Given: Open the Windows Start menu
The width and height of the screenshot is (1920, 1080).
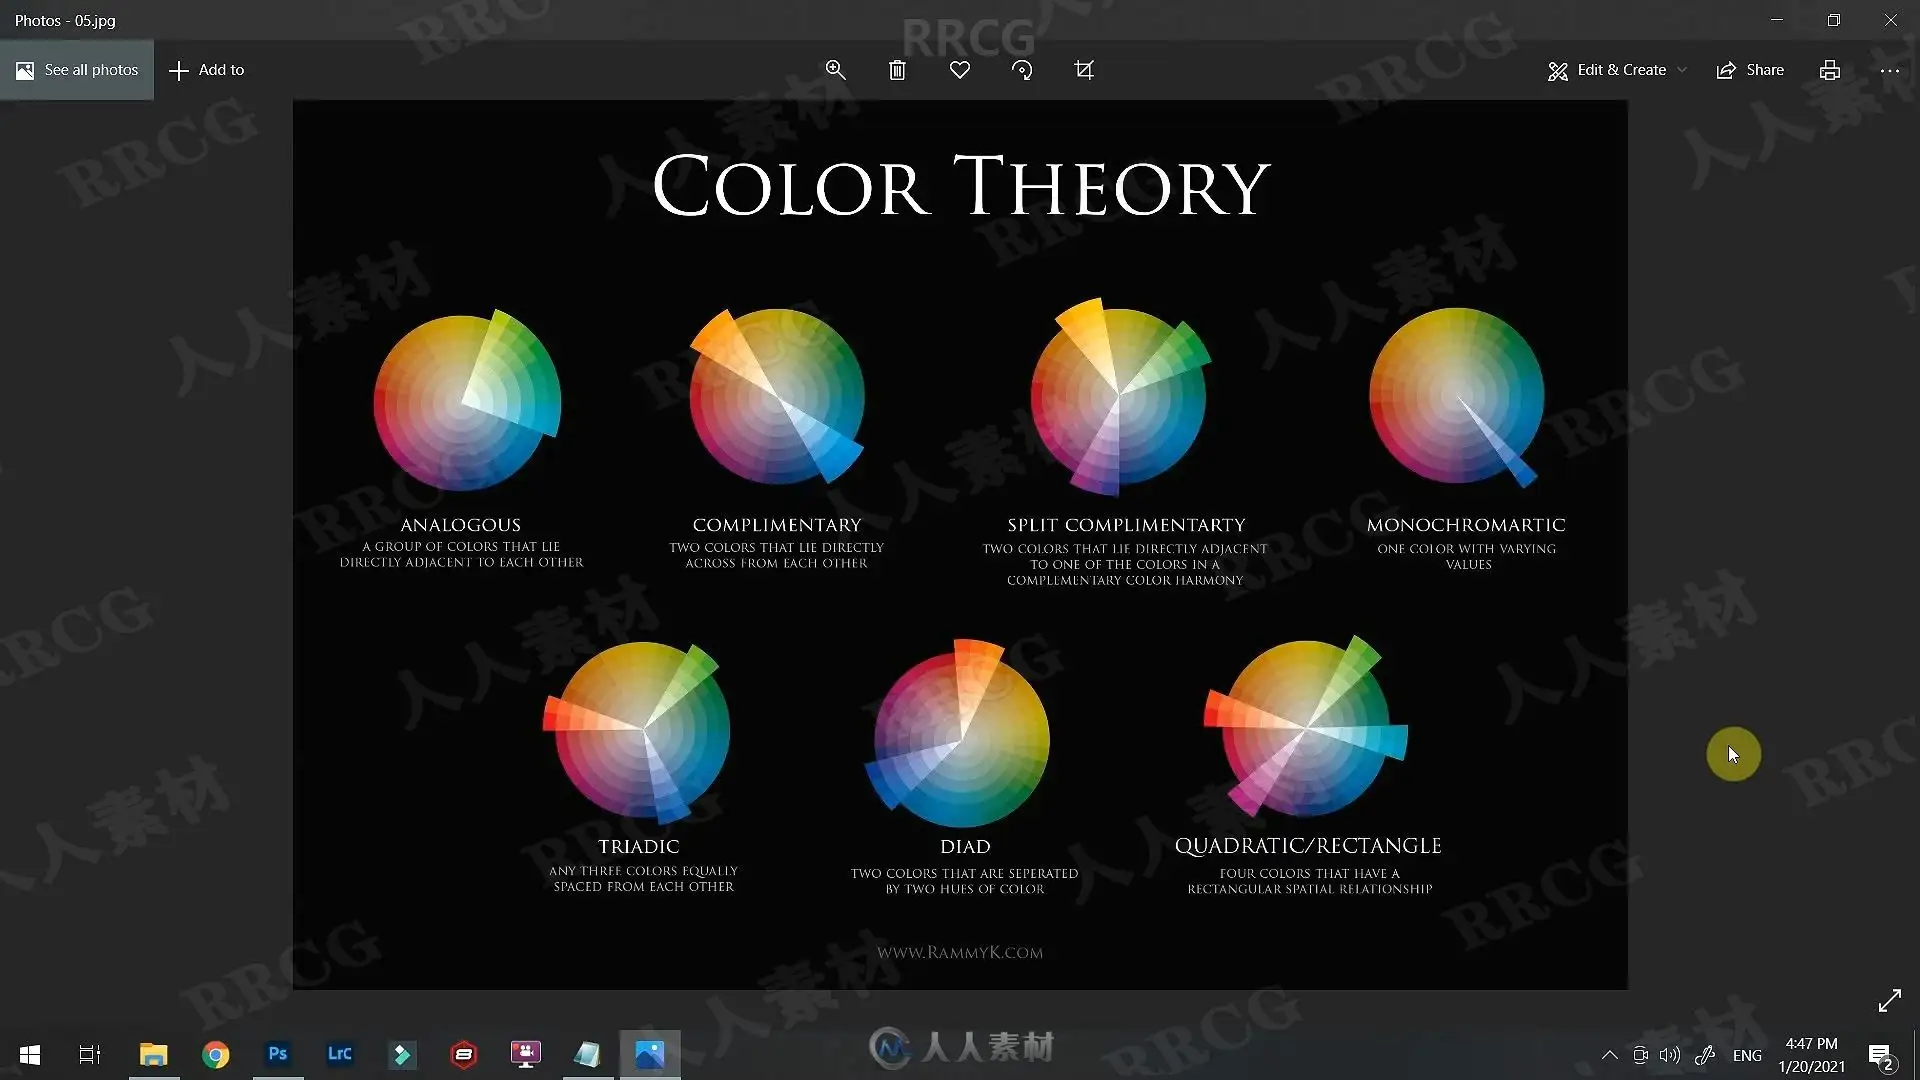Looking at the screenshot, I should tap(30, 1055).
